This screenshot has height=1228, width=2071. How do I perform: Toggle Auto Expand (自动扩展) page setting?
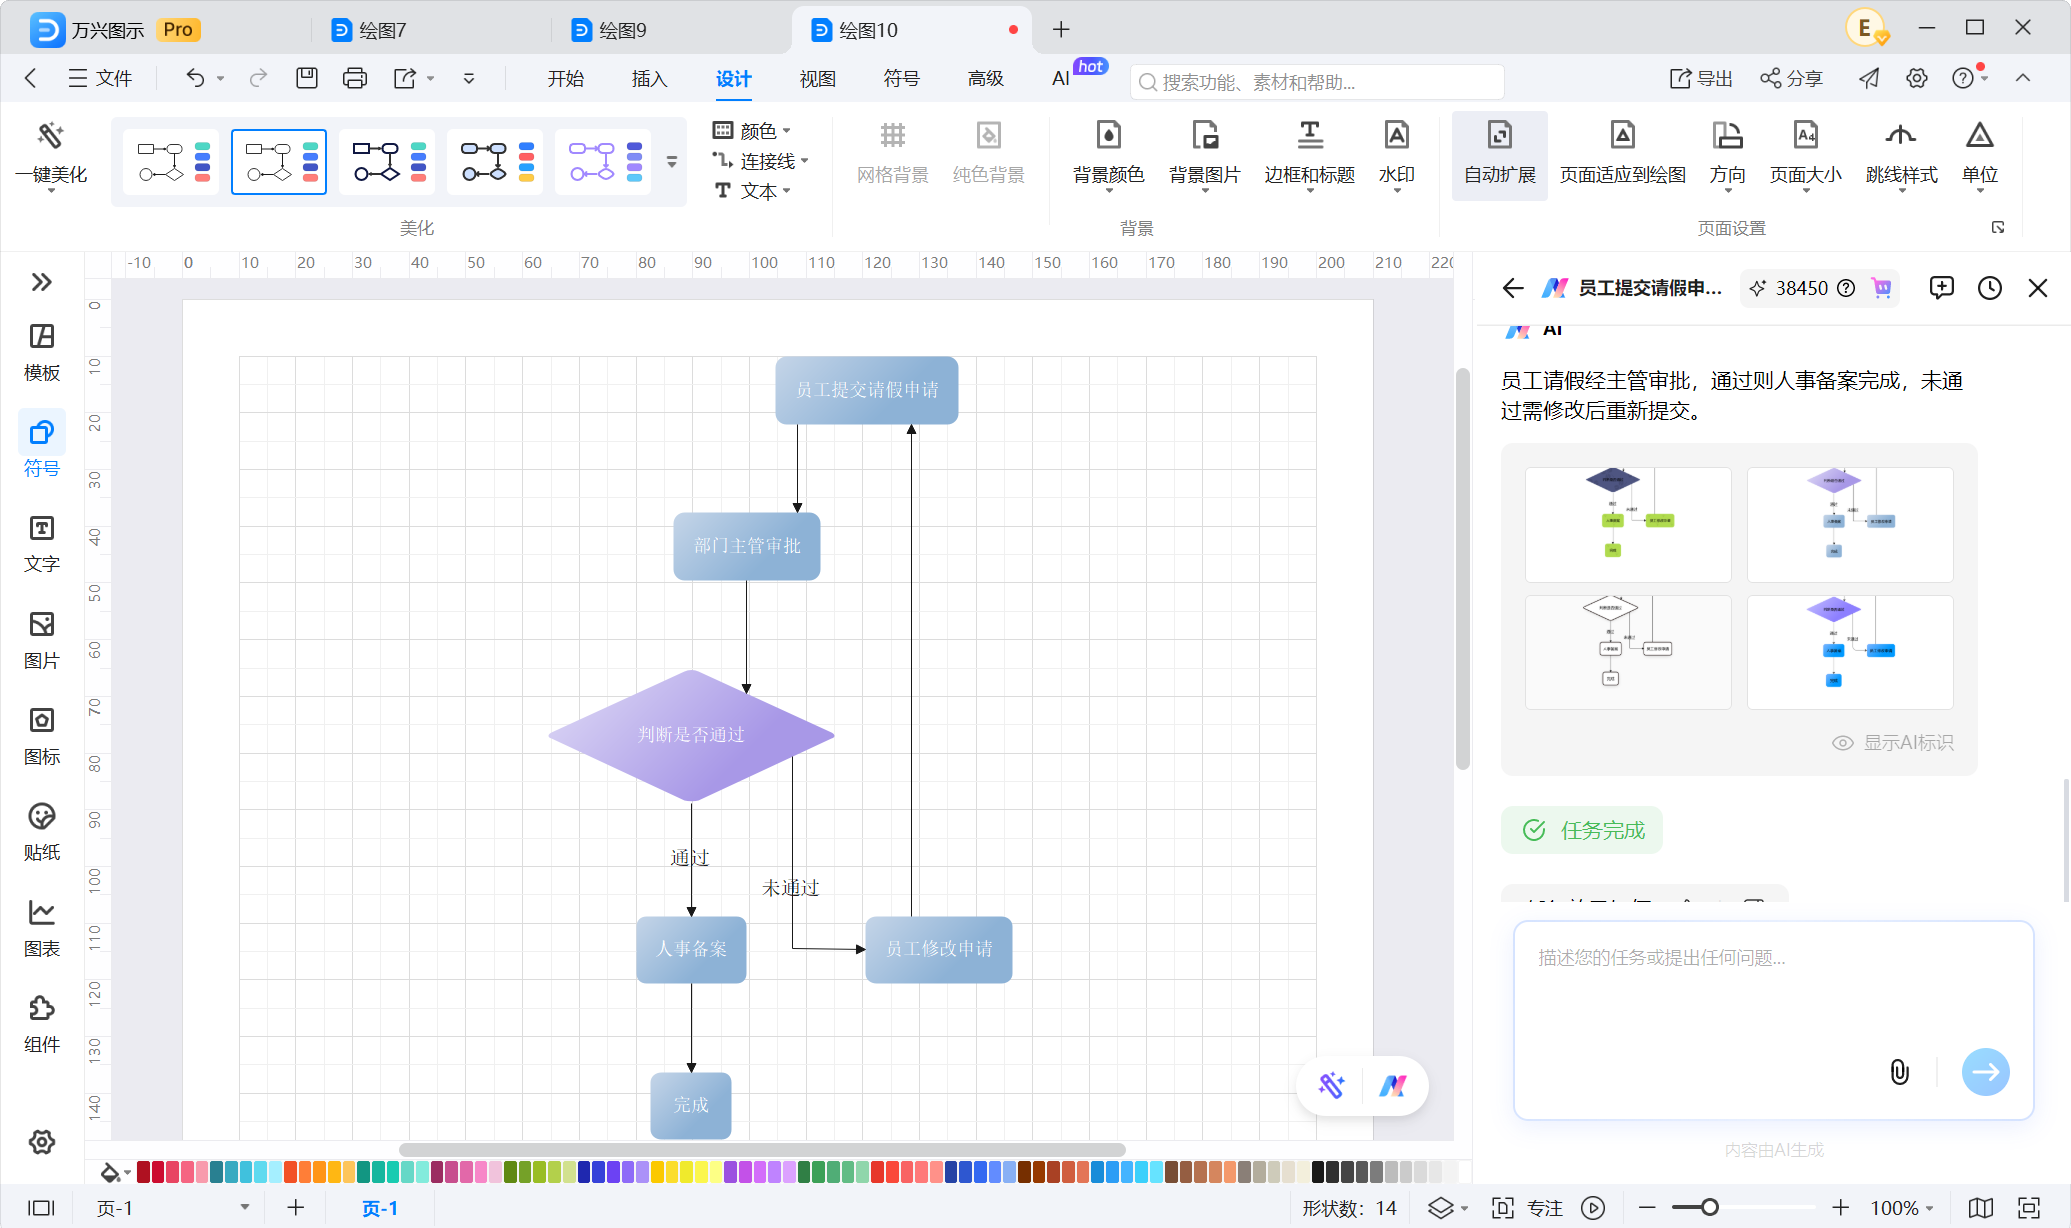pos(1499,155)
